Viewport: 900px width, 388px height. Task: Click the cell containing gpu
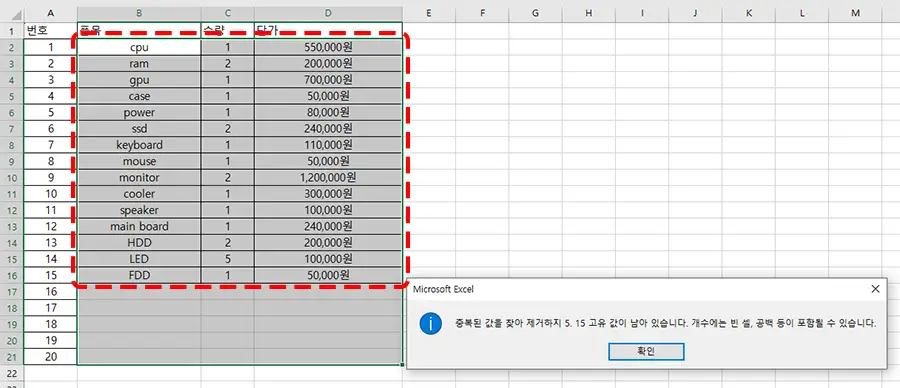click(x=139, y=79)
